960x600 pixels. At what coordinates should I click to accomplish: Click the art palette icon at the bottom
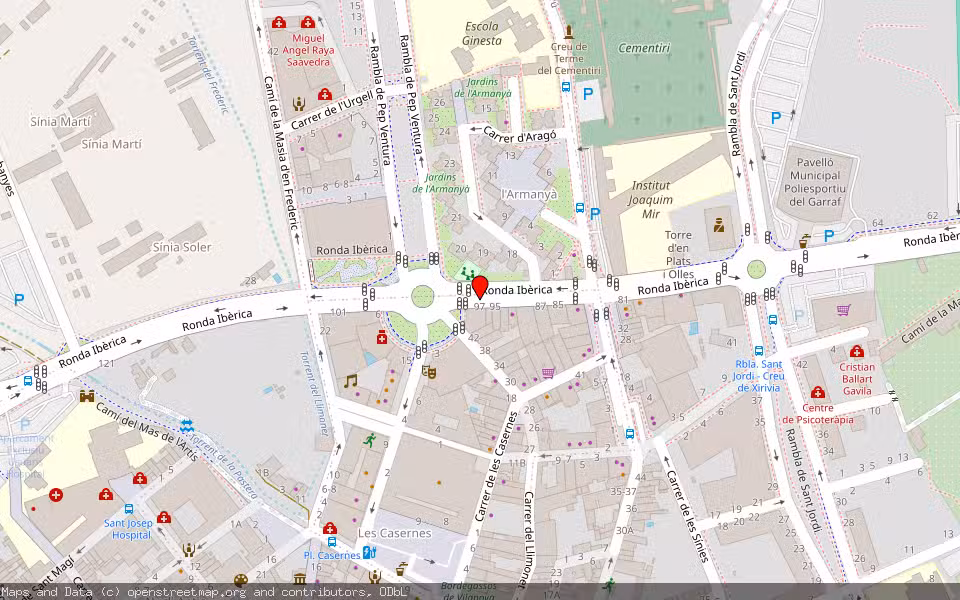241,580
